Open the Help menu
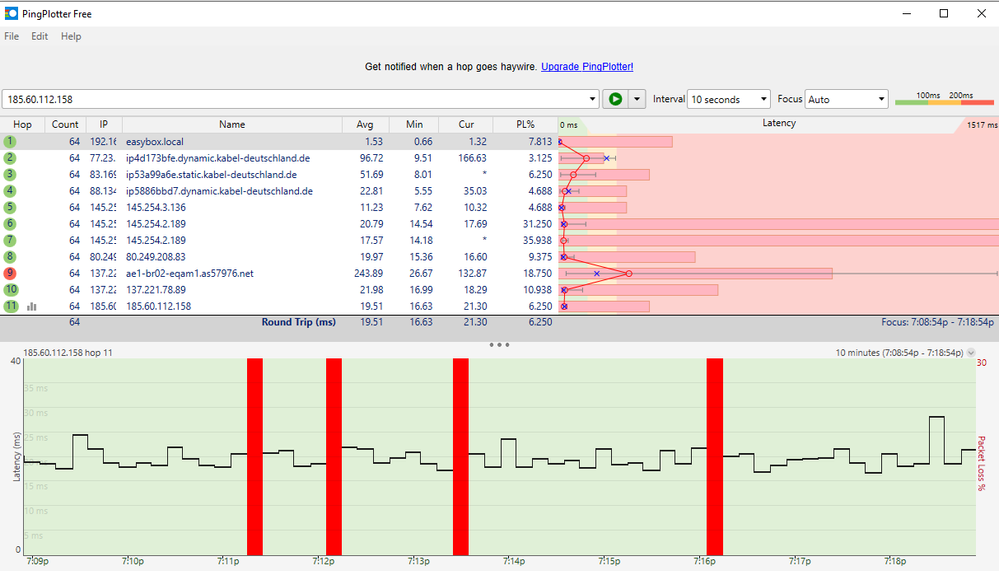999x571 pixels. click(71, 36)
